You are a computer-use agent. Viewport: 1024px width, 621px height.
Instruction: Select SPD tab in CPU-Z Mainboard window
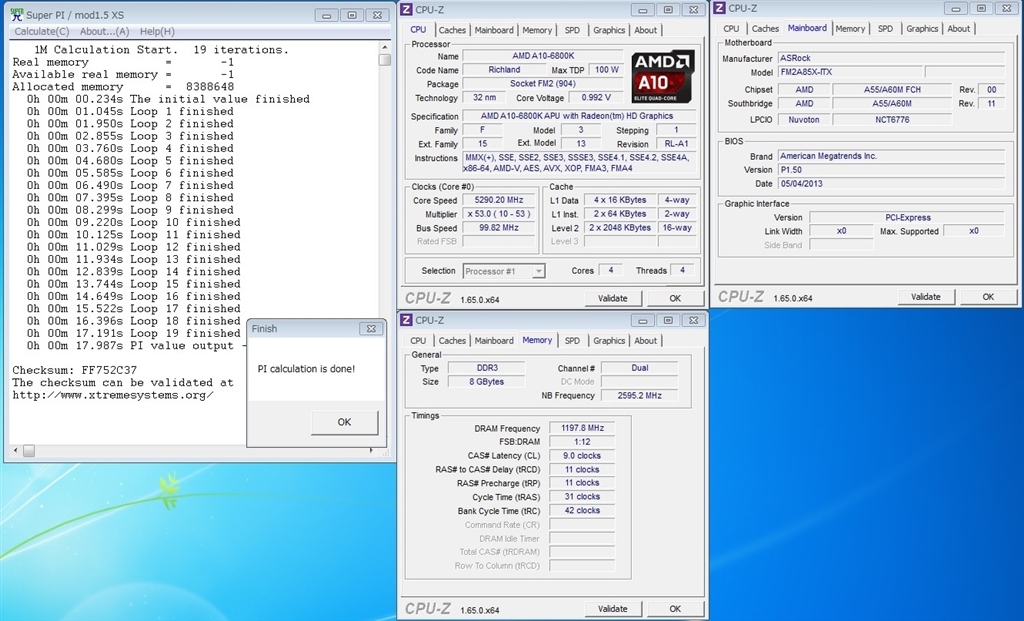click(885, 29)
